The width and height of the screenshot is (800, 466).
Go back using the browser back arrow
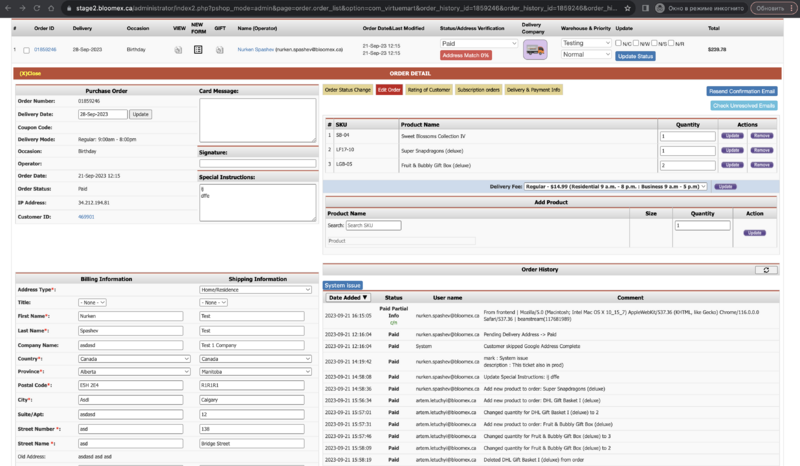click(x=8, y=8)
